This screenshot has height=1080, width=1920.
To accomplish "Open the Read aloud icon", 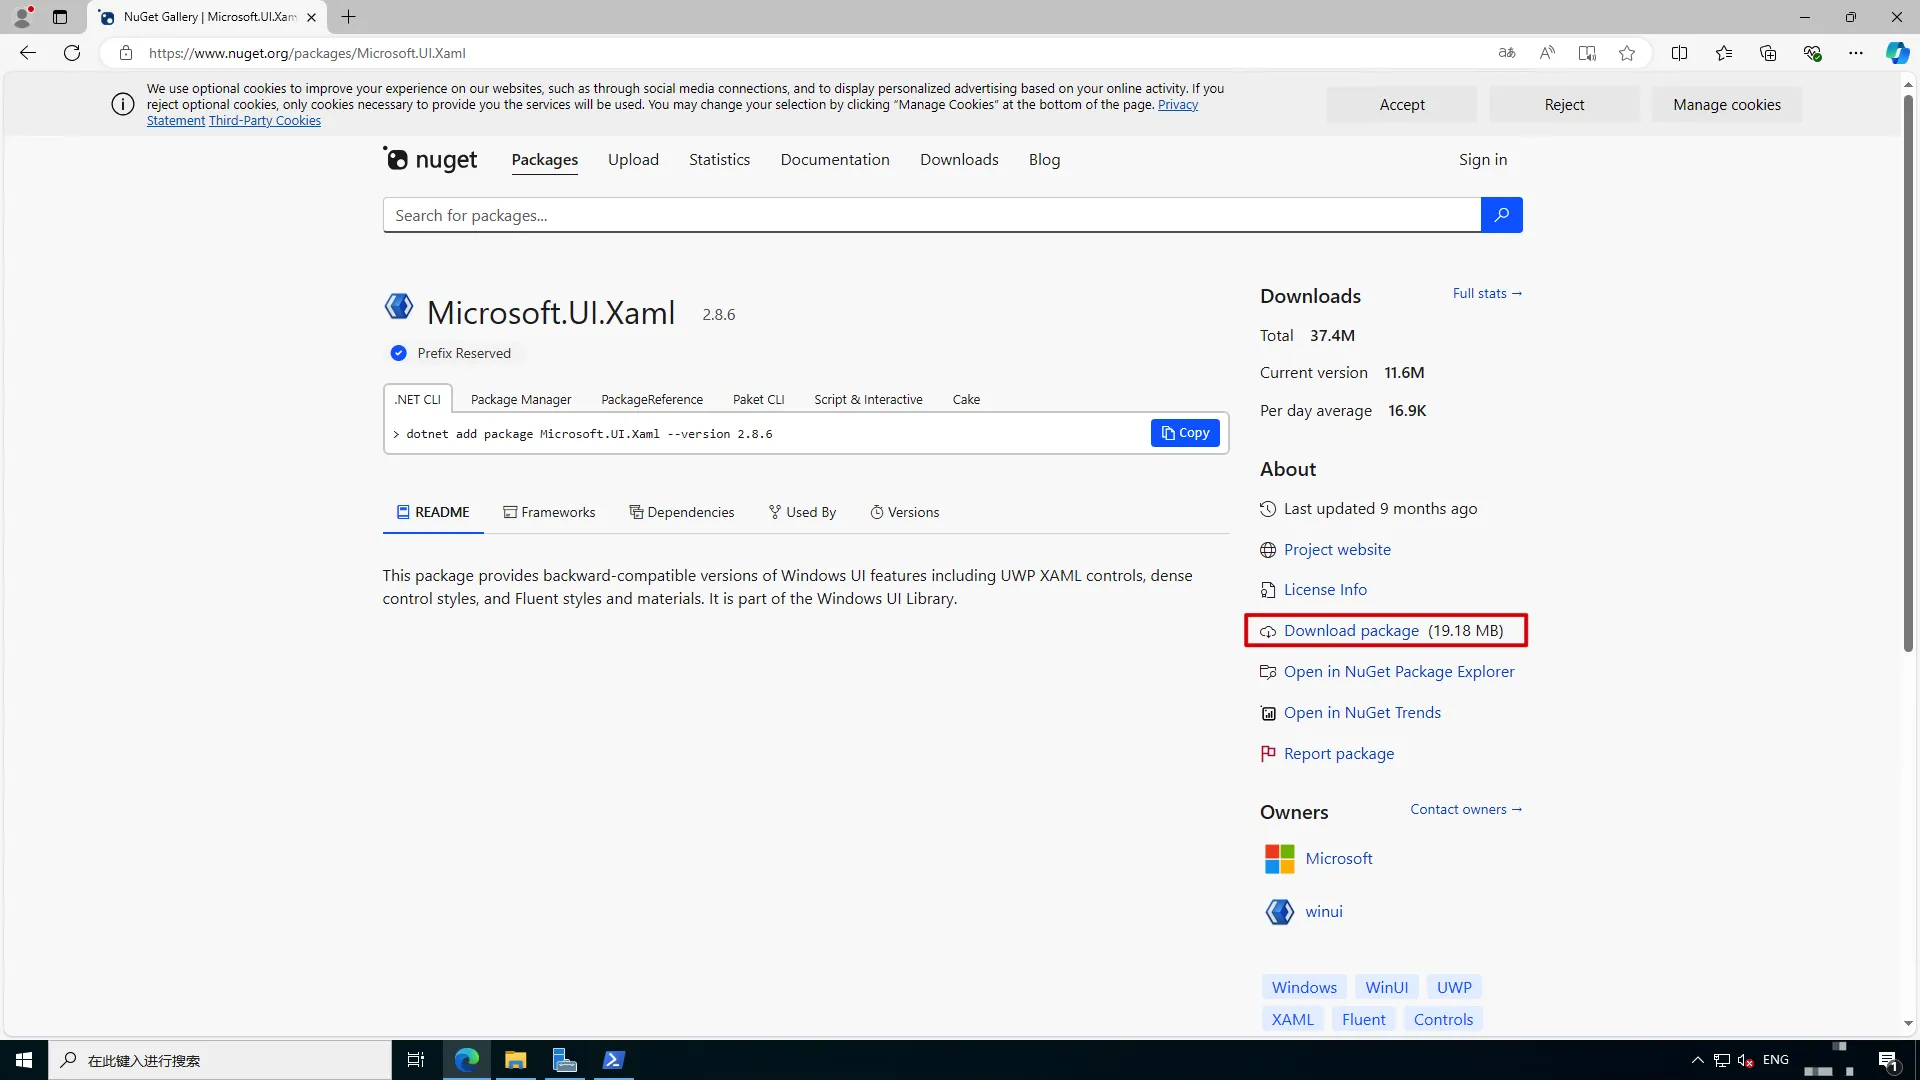I will [x=1546, y=53].
